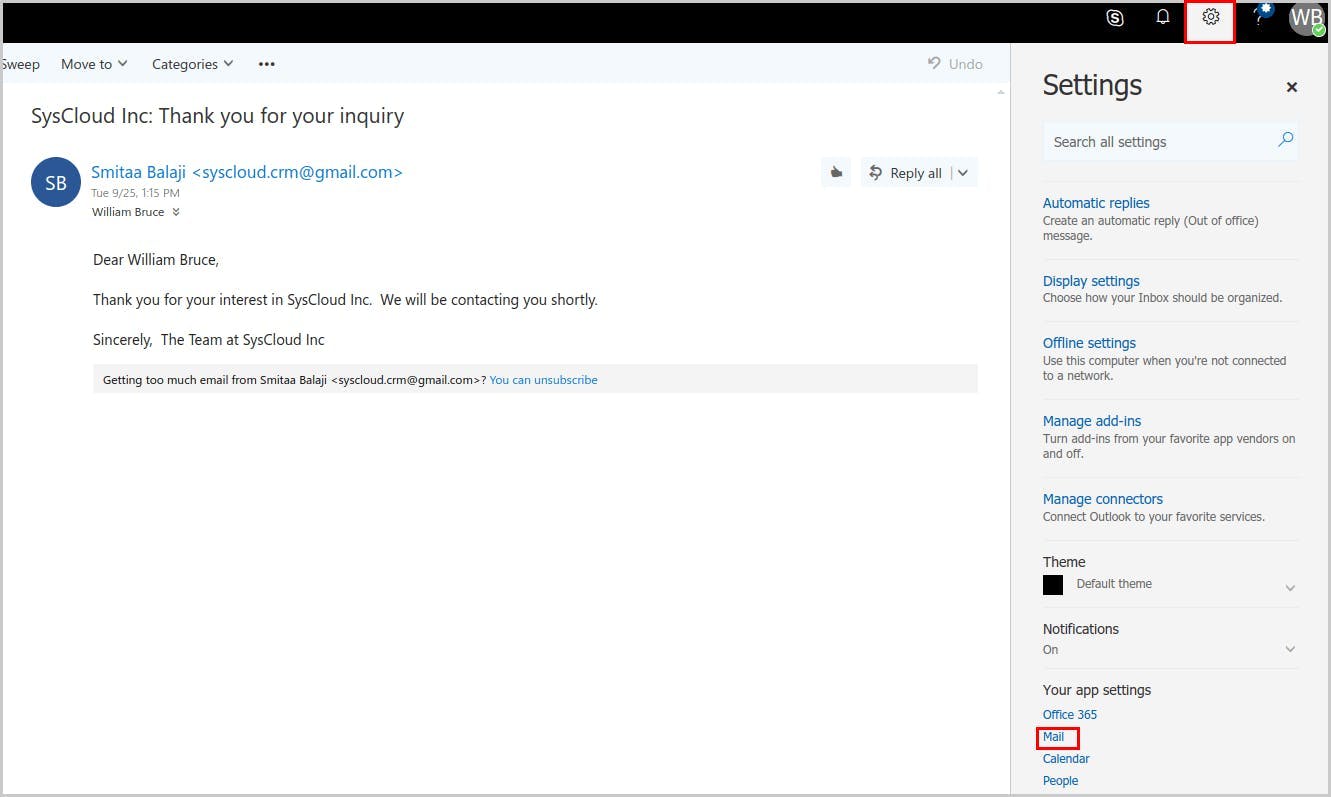This screenshot has height=797, width=1331.
Task: Open Mail app settings
Action: [x=1053, y=737]
